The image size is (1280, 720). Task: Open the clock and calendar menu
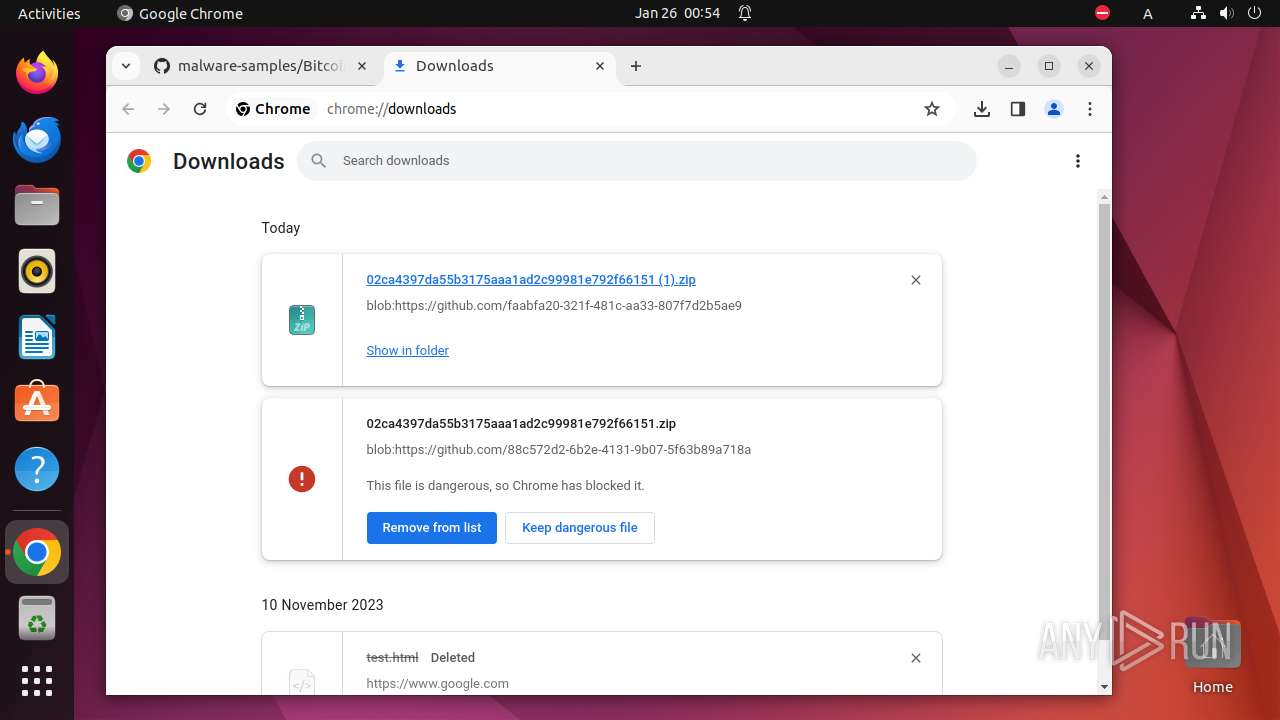click(677, 13)
